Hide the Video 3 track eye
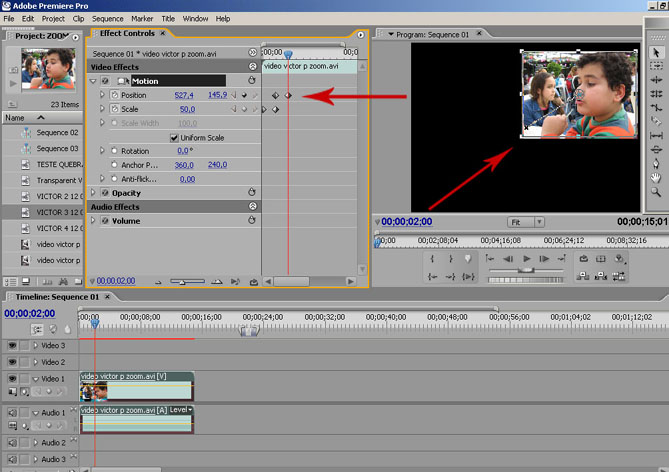The width and height of the screenshot is (669, 472). (x=13, y=345)
